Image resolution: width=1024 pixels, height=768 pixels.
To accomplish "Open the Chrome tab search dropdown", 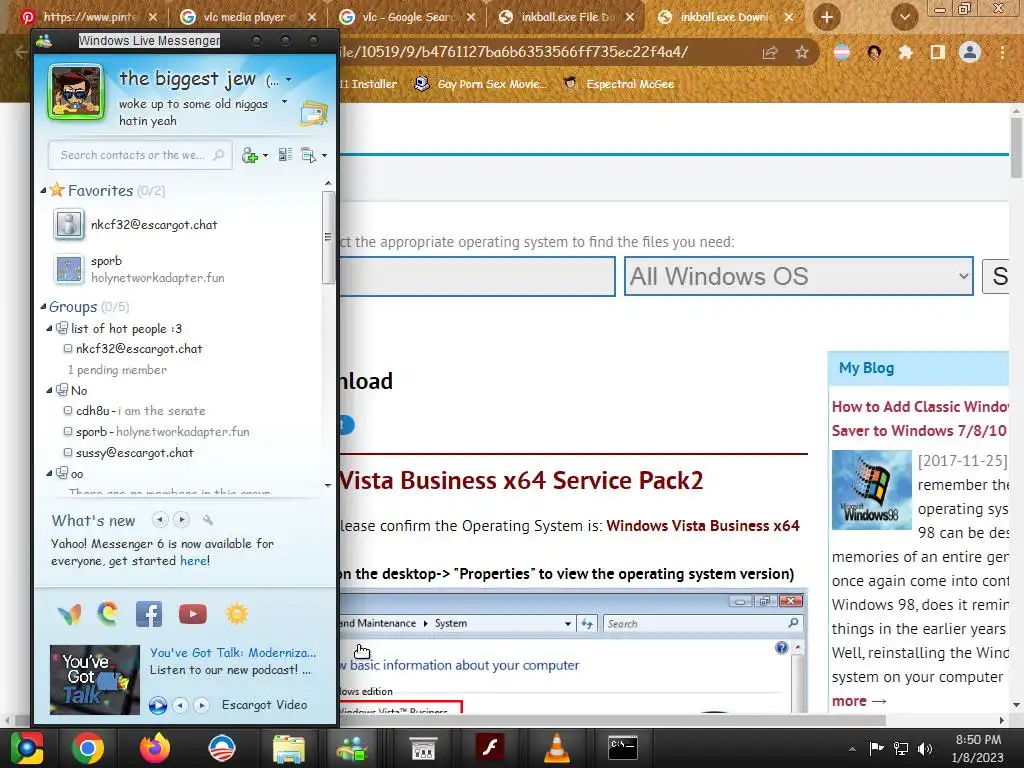I will pyautogui.click(x=904, y=17).
